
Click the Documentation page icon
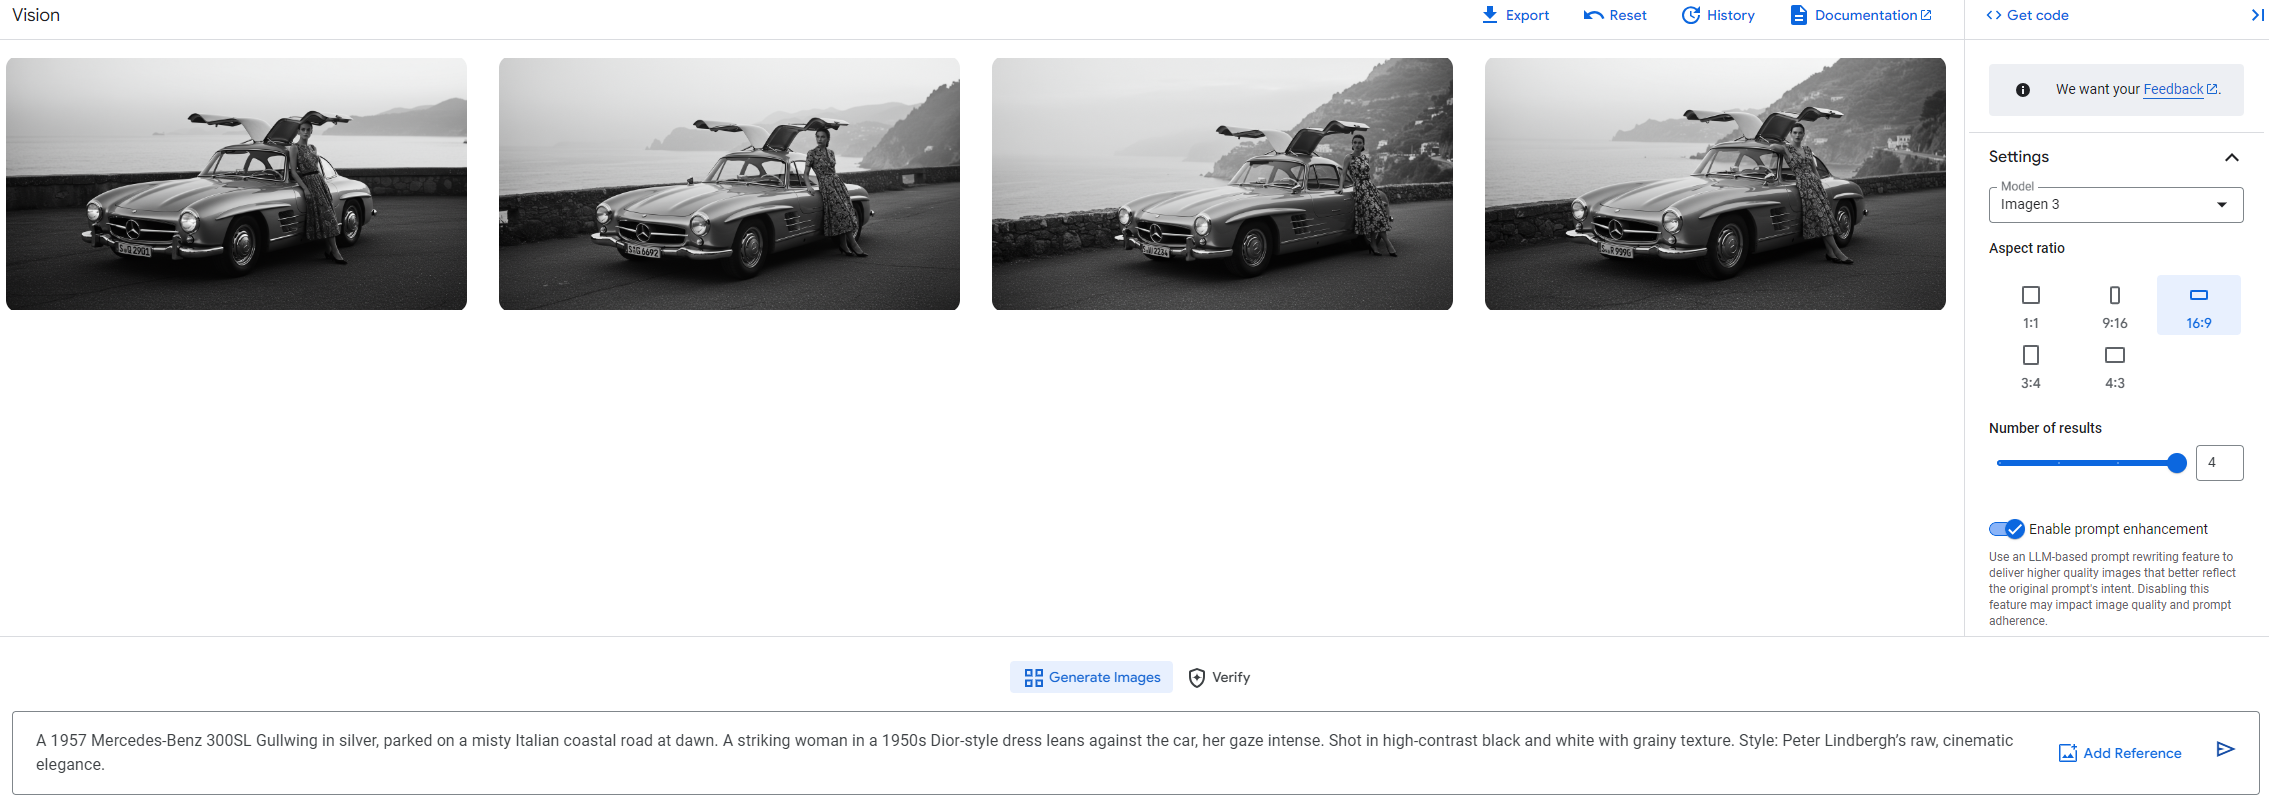click(x=1798, y=15)
